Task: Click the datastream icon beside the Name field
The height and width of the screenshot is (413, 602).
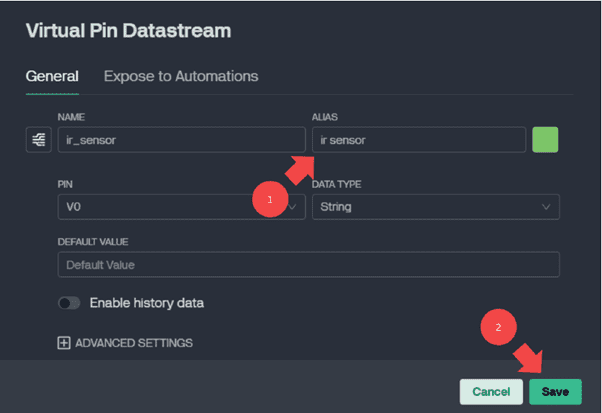Action: tap(37, 141)
